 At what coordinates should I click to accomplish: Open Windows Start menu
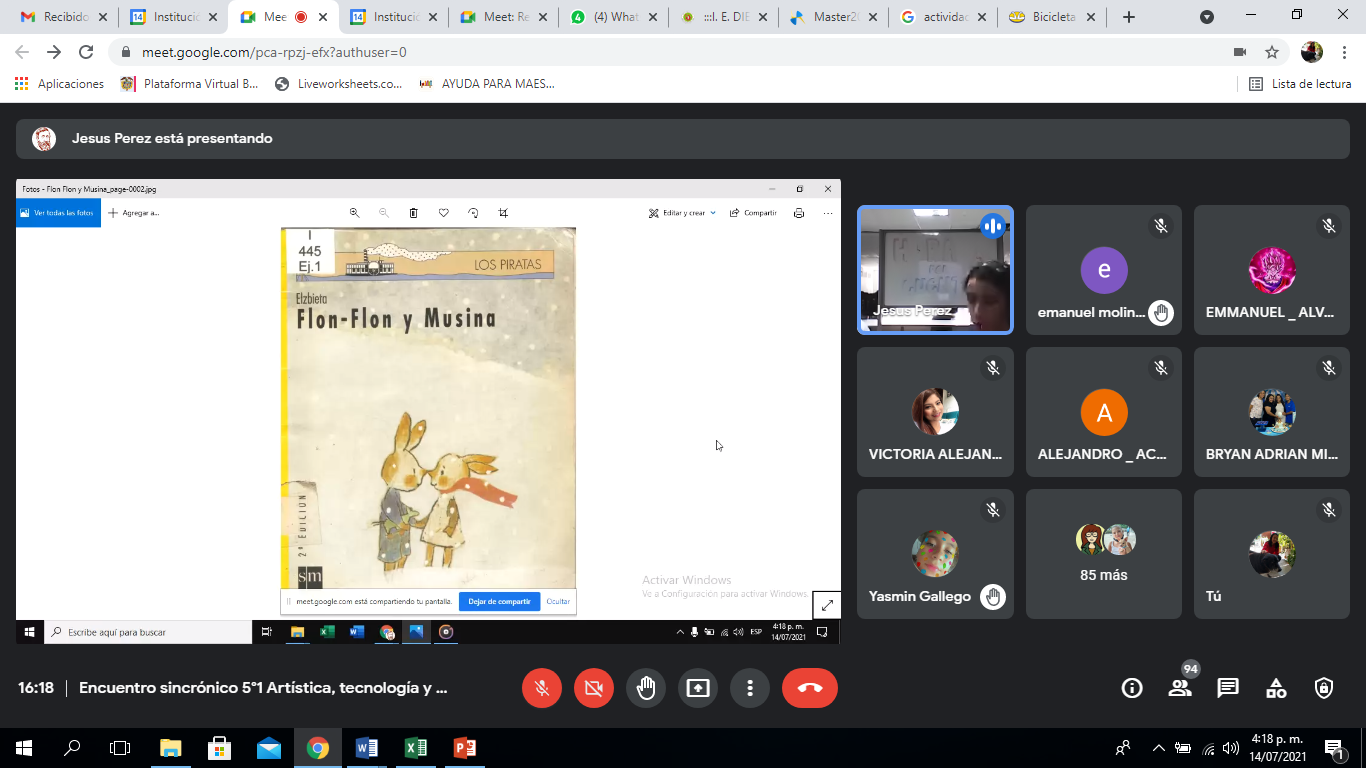pos(24,748)
